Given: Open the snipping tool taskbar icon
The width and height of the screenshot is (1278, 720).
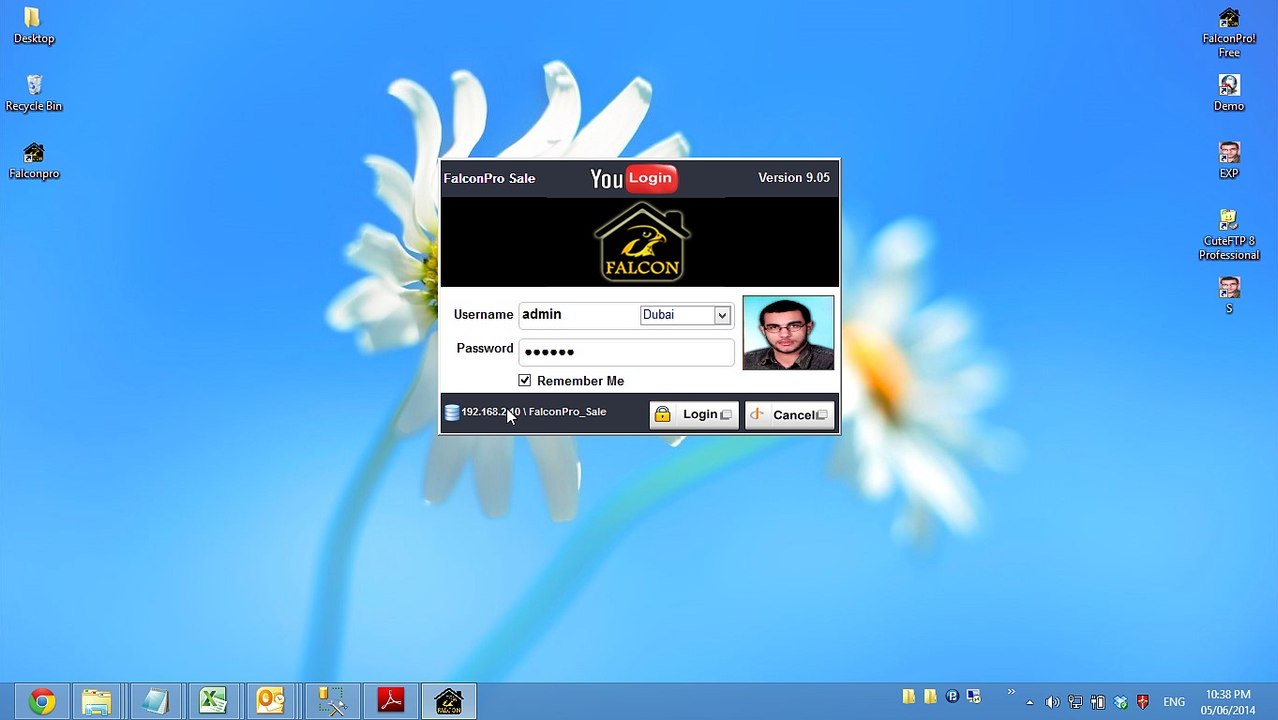Looking at the screenshot, I should tap(331, 701).
